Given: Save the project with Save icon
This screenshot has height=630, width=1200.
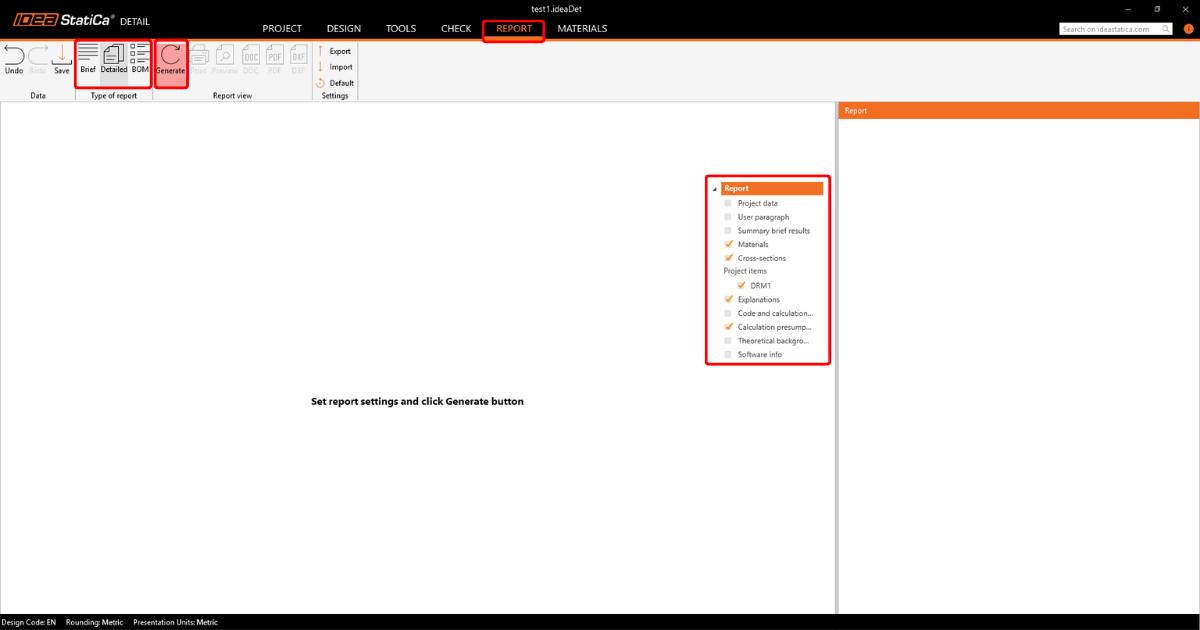Looking at the screenshot, I should click(62, 59).
